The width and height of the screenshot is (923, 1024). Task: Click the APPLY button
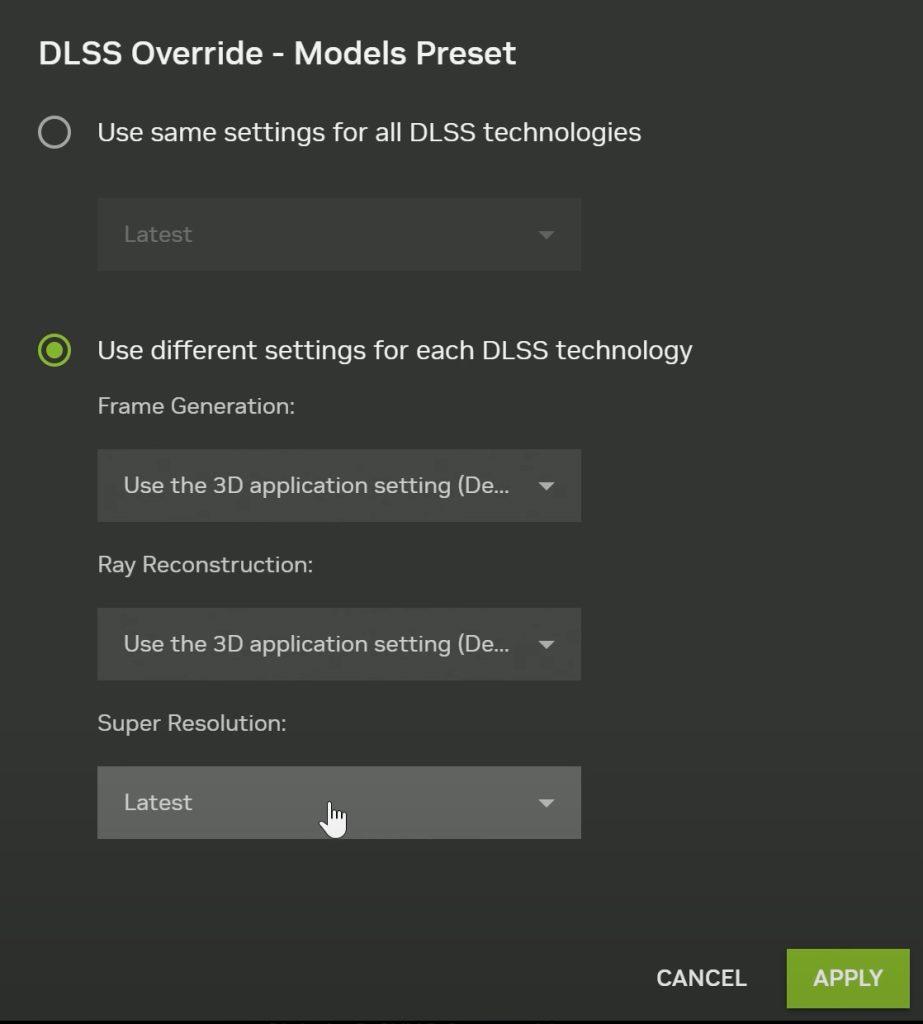click(848, 978)
